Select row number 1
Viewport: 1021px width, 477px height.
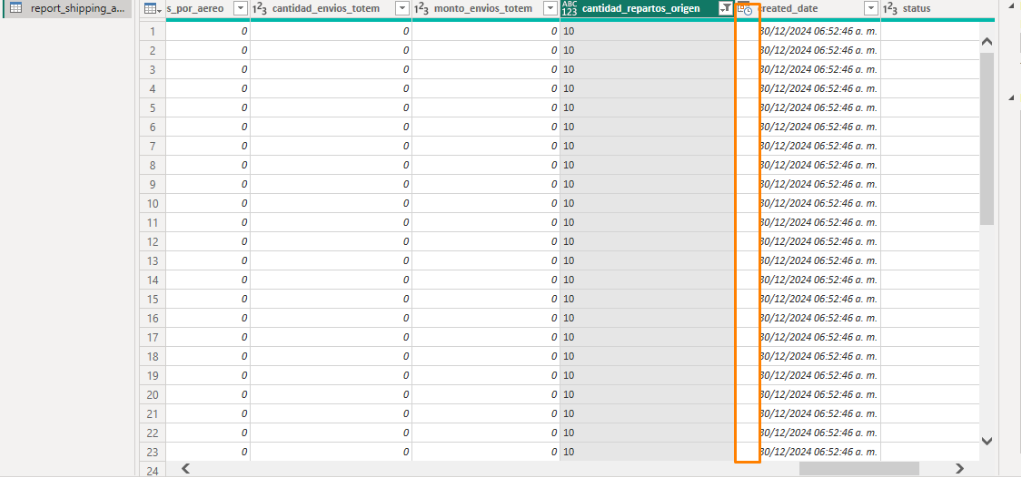coord(152,31)
